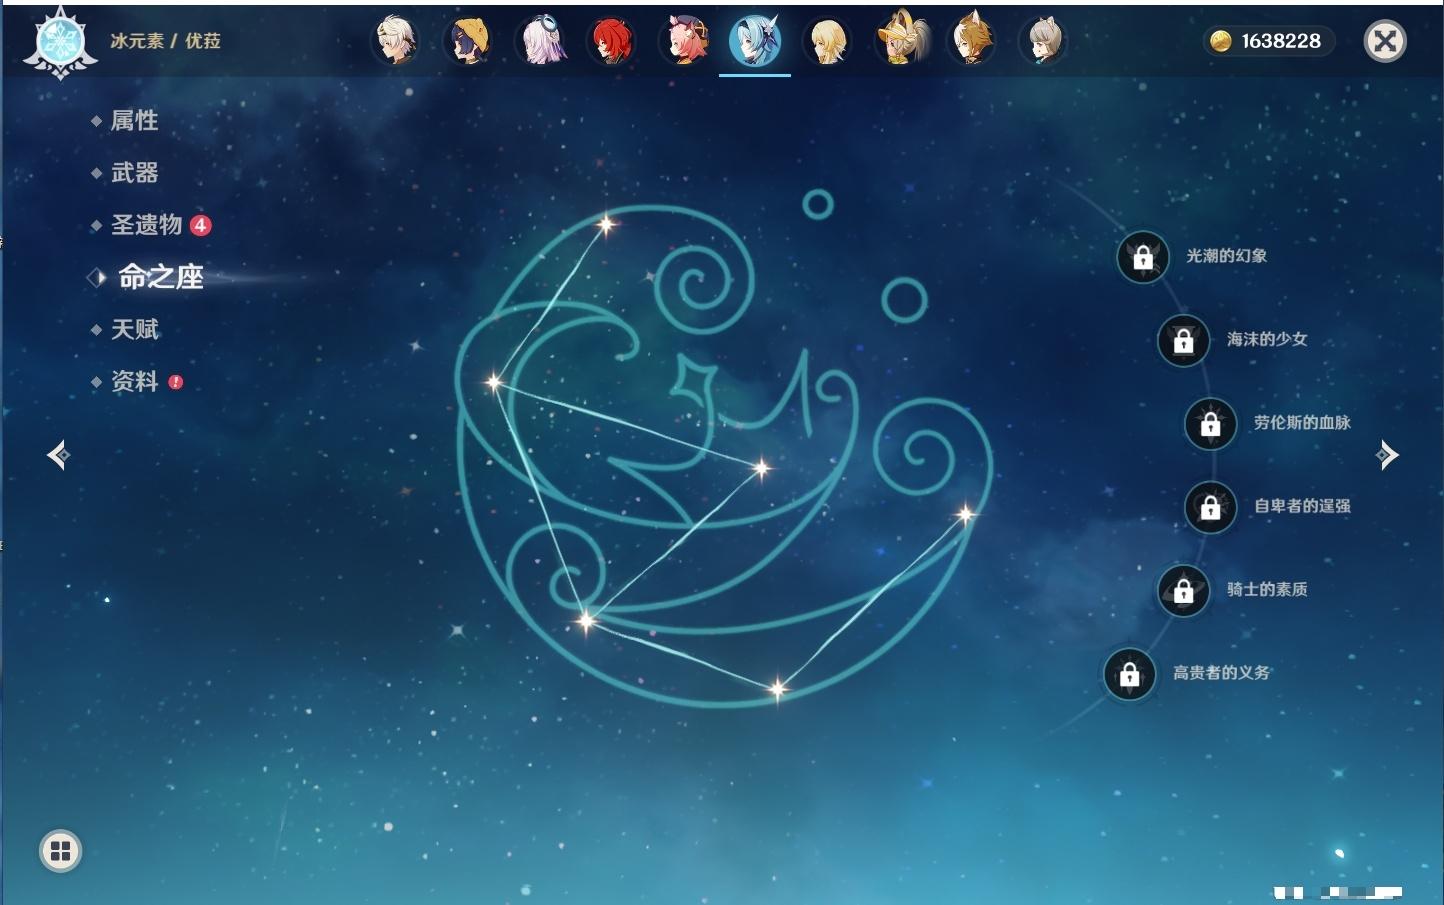
Task: Open the locked 劳伦斯的血脉 constellation node
Action: (1211, 423)
